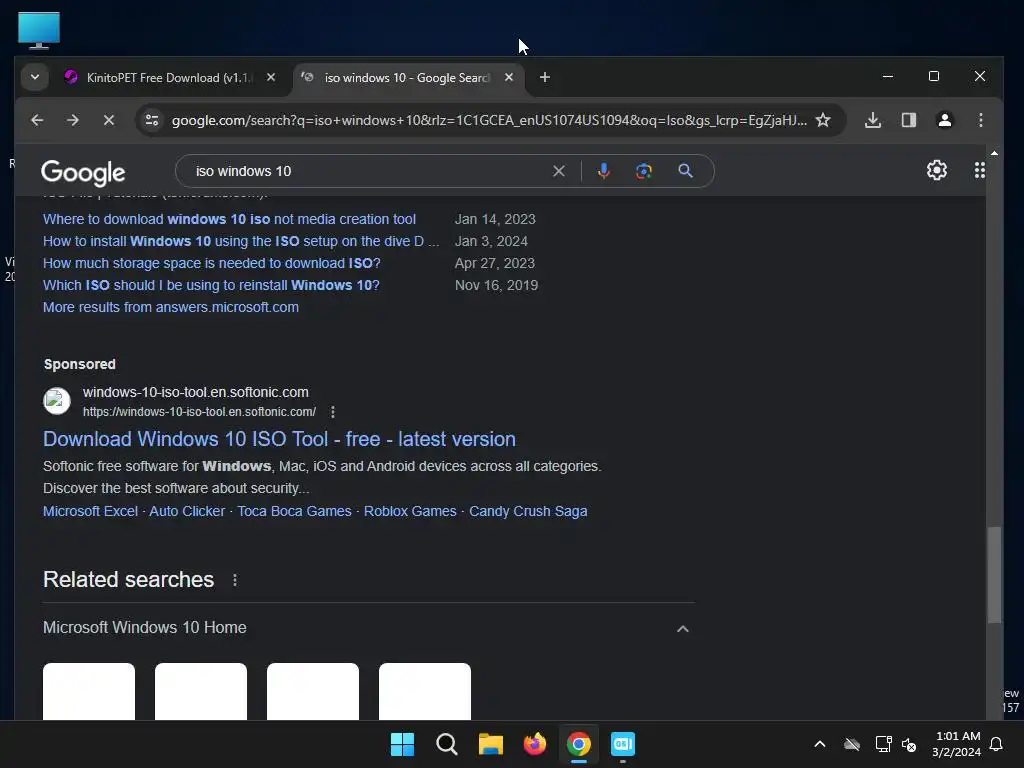Screen dimensions: 1024x768
Task: Open Candy Crush Saga sitelink
Action: (528, 511)
